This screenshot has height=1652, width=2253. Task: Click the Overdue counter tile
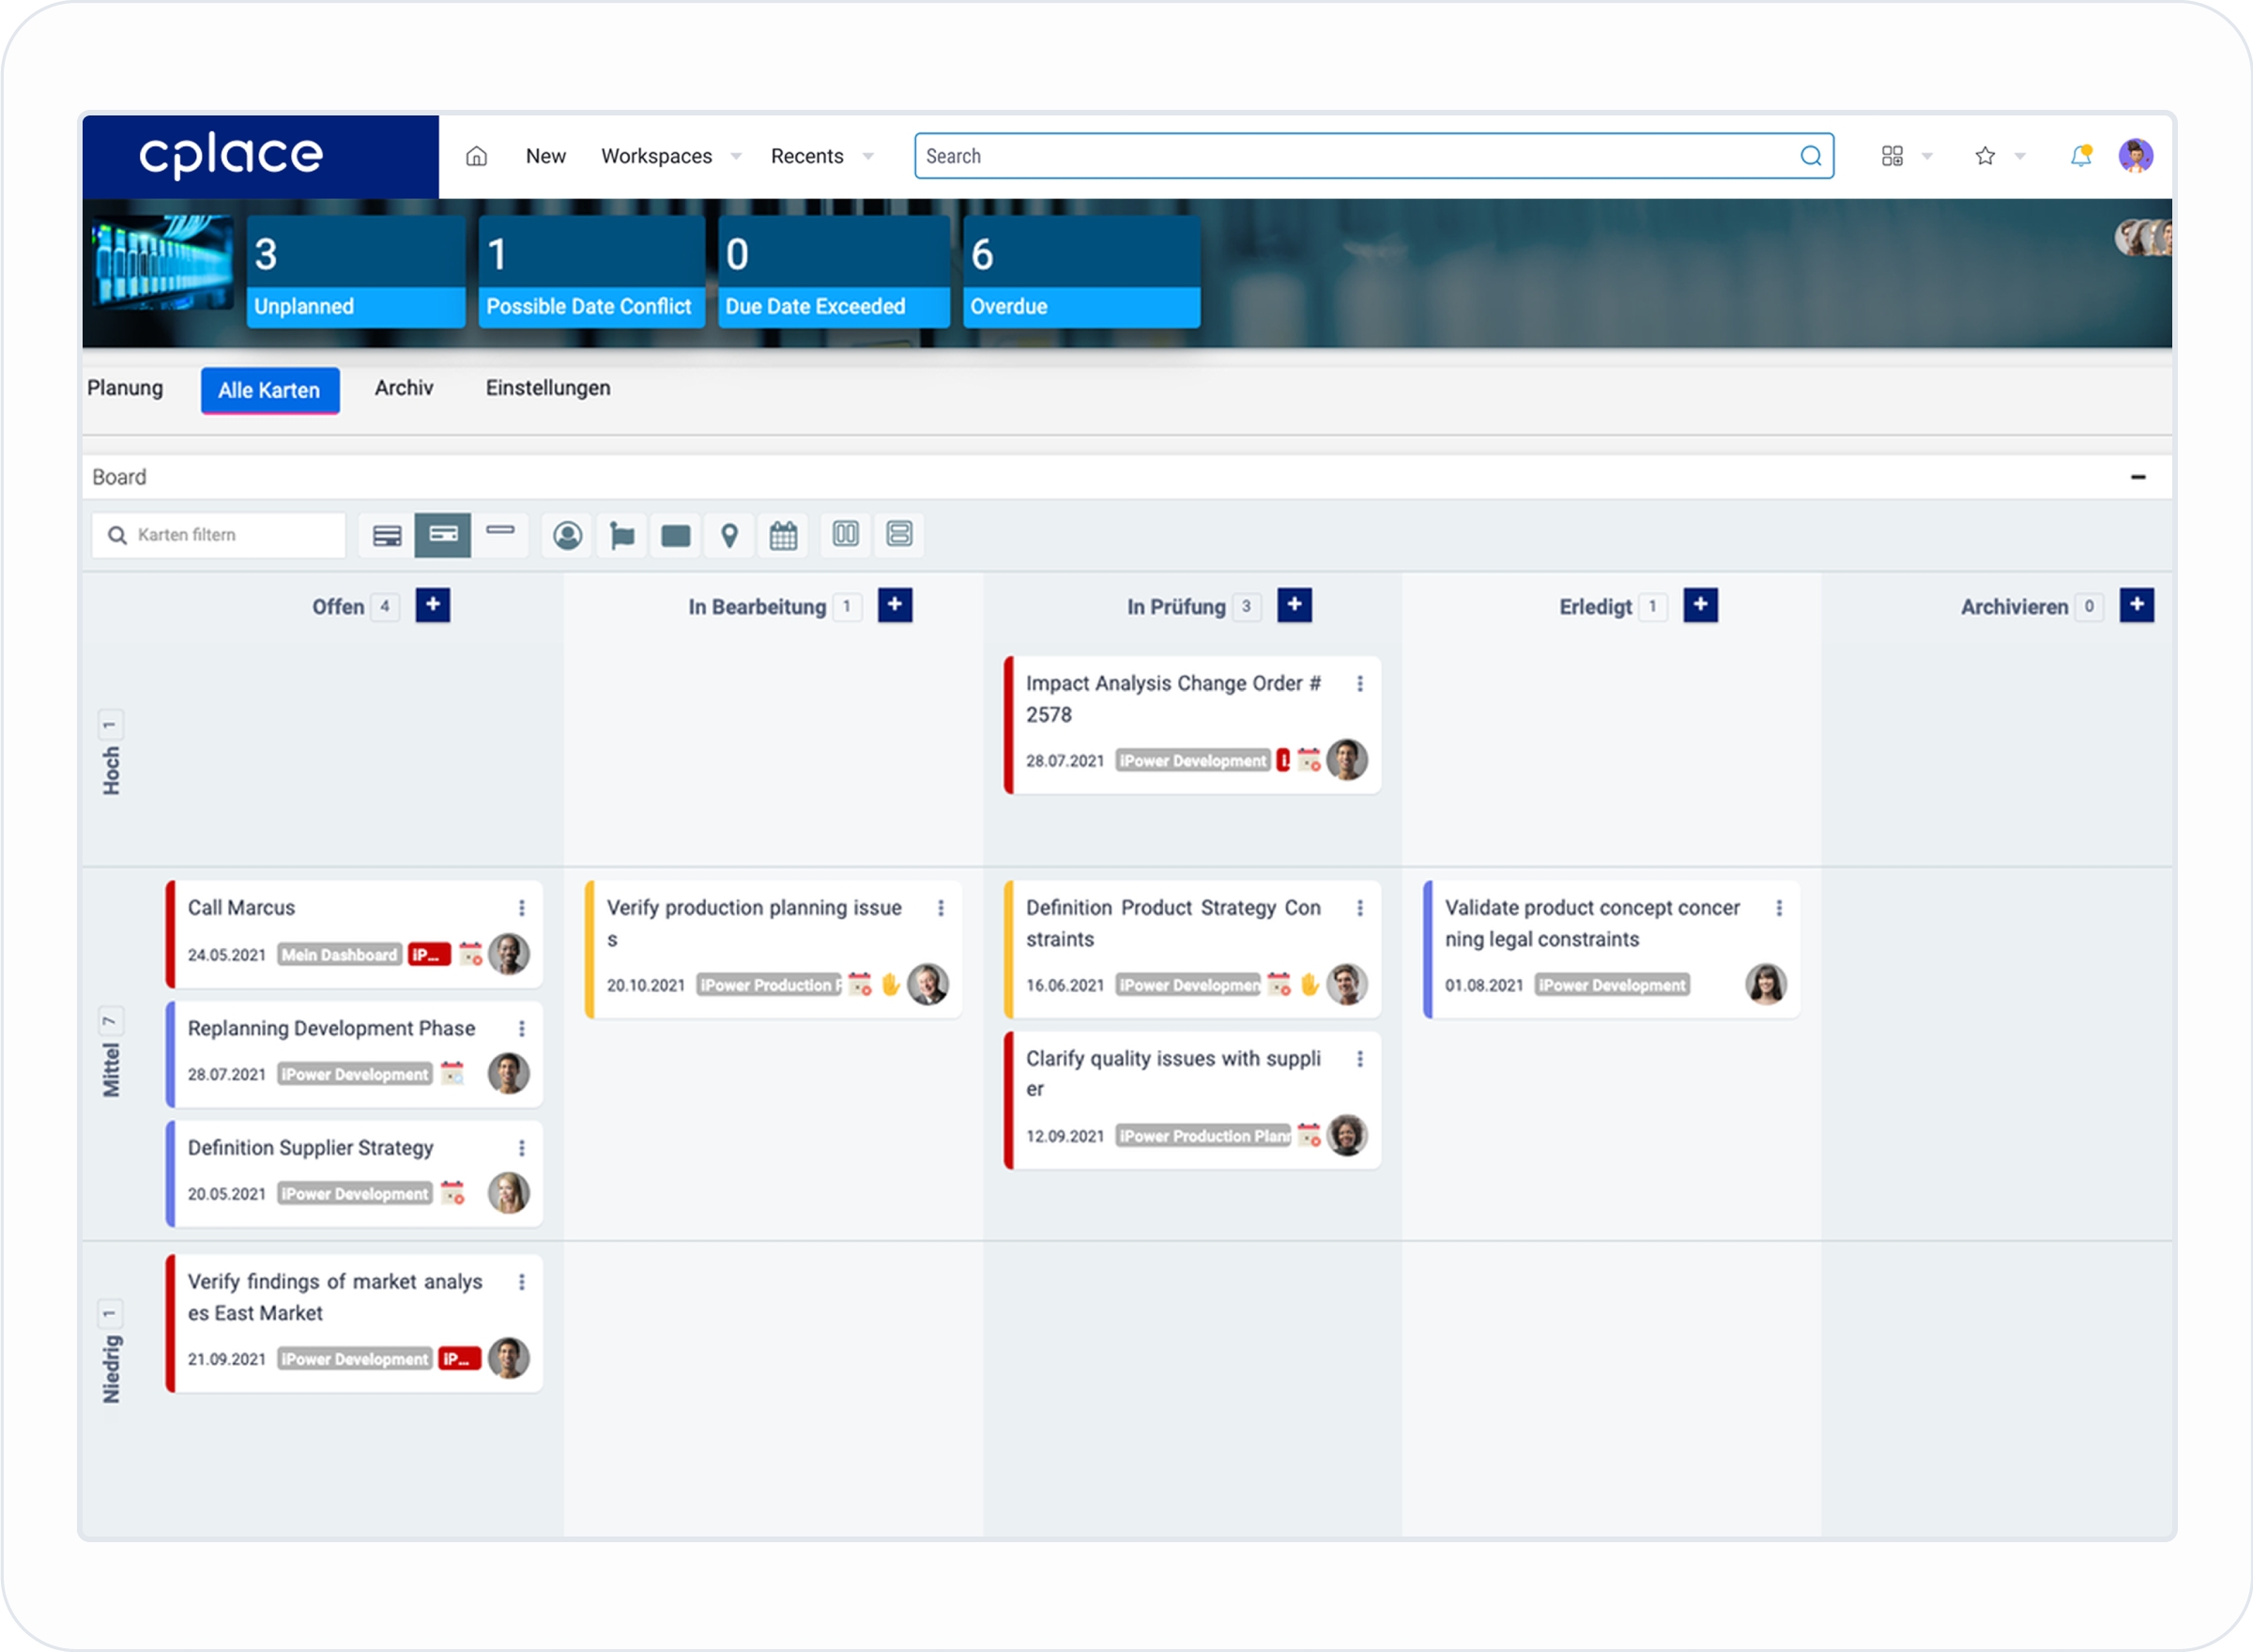tap(1081, 272)
